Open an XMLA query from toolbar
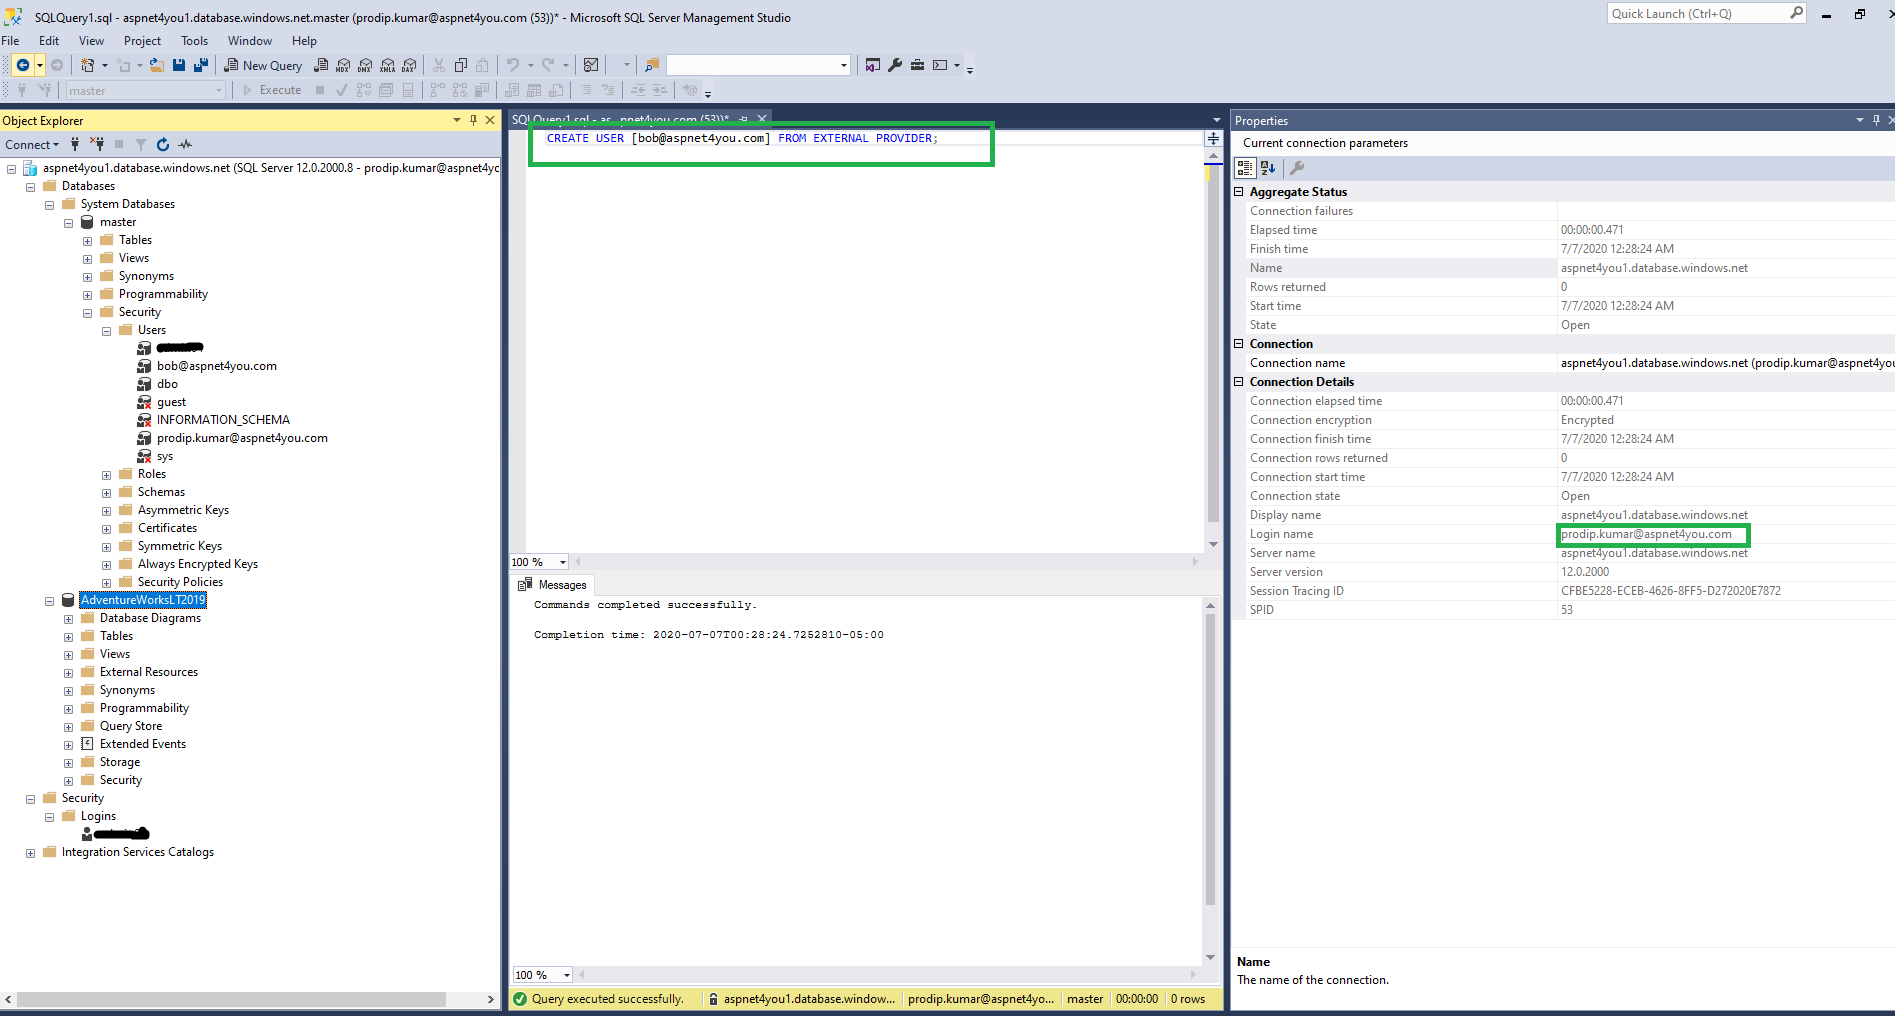Image resolution: width=1895 pixels, height=1016 pixels. (387, 65)
